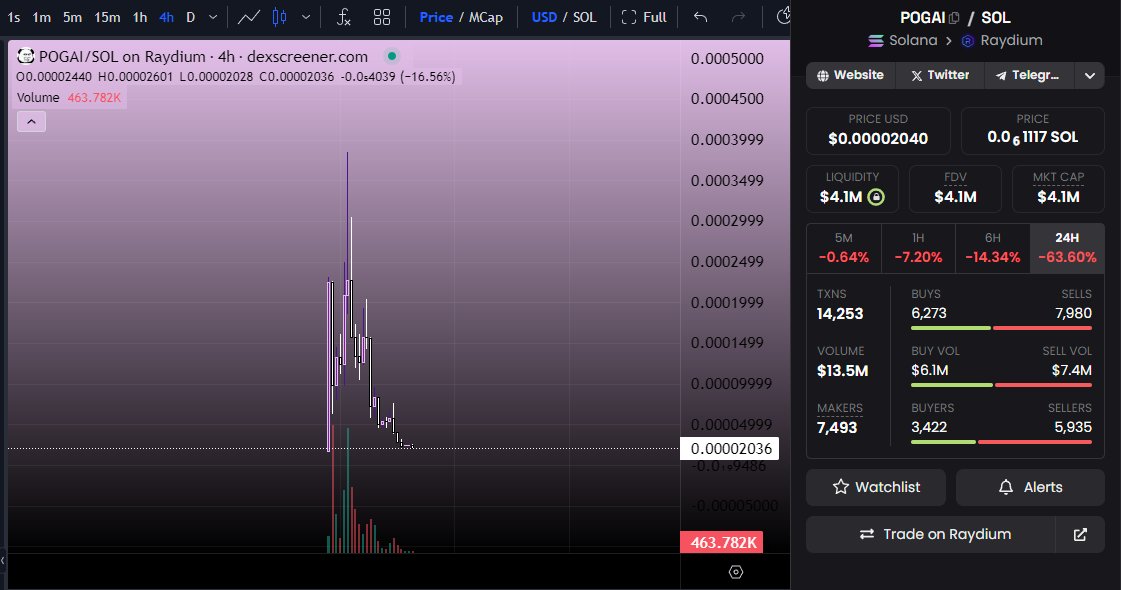Select the 1h timeframe

coord(140,17)
